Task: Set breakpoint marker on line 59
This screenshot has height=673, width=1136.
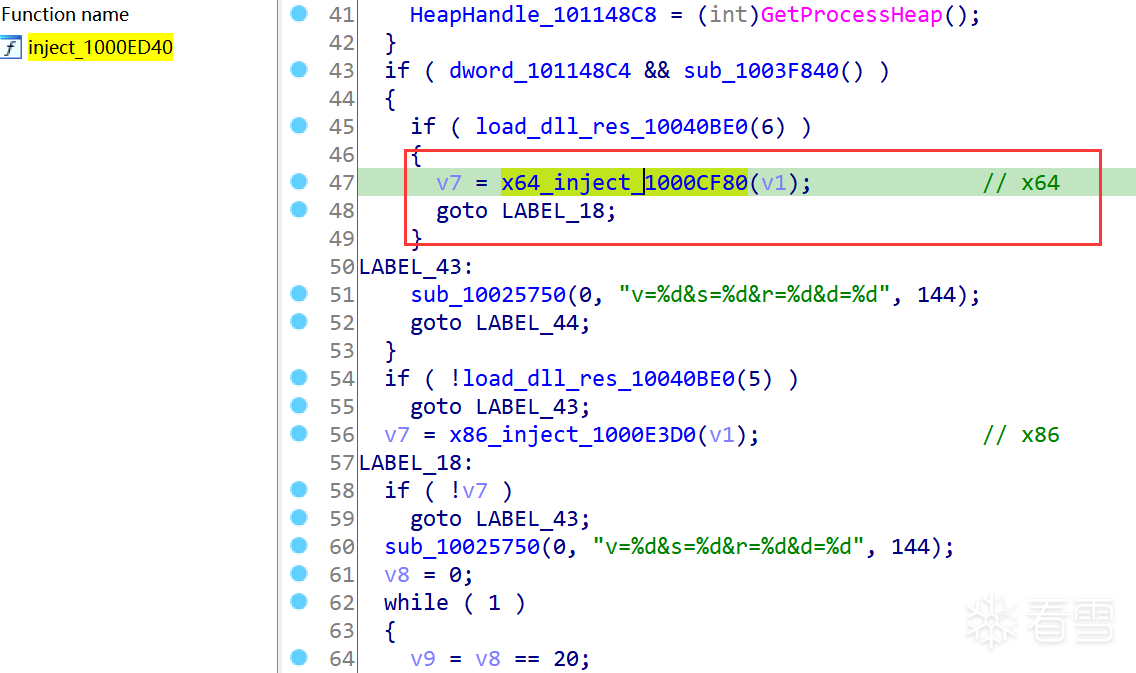Action: (x=298, y=517)
